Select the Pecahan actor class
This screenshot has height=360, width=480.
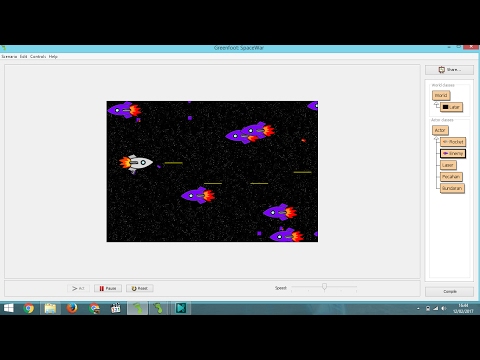pyautogui.click(x=451, y=177)
